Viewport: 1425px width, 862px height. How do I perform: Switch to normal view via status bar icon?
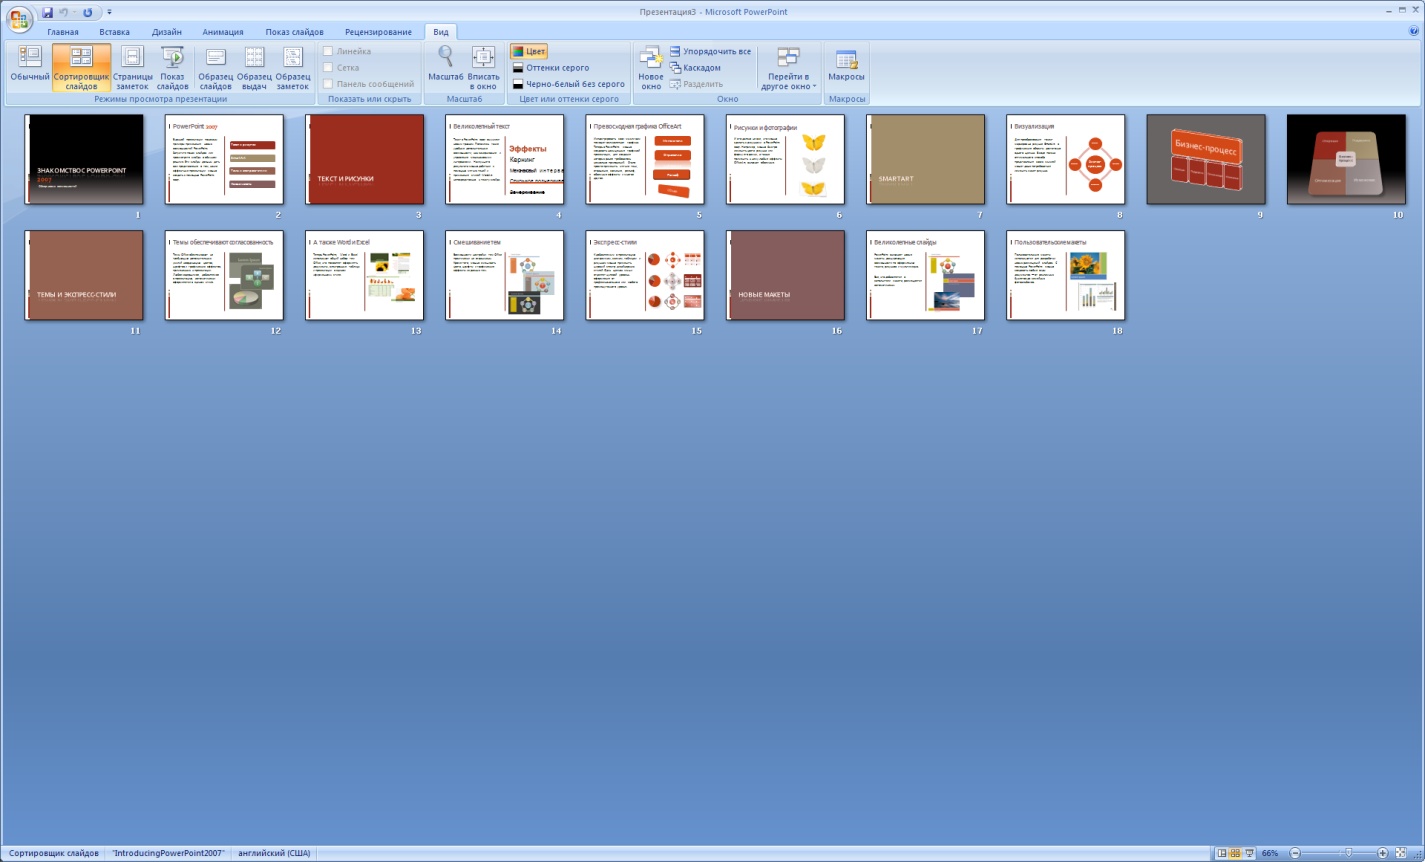pos(1221,853)
